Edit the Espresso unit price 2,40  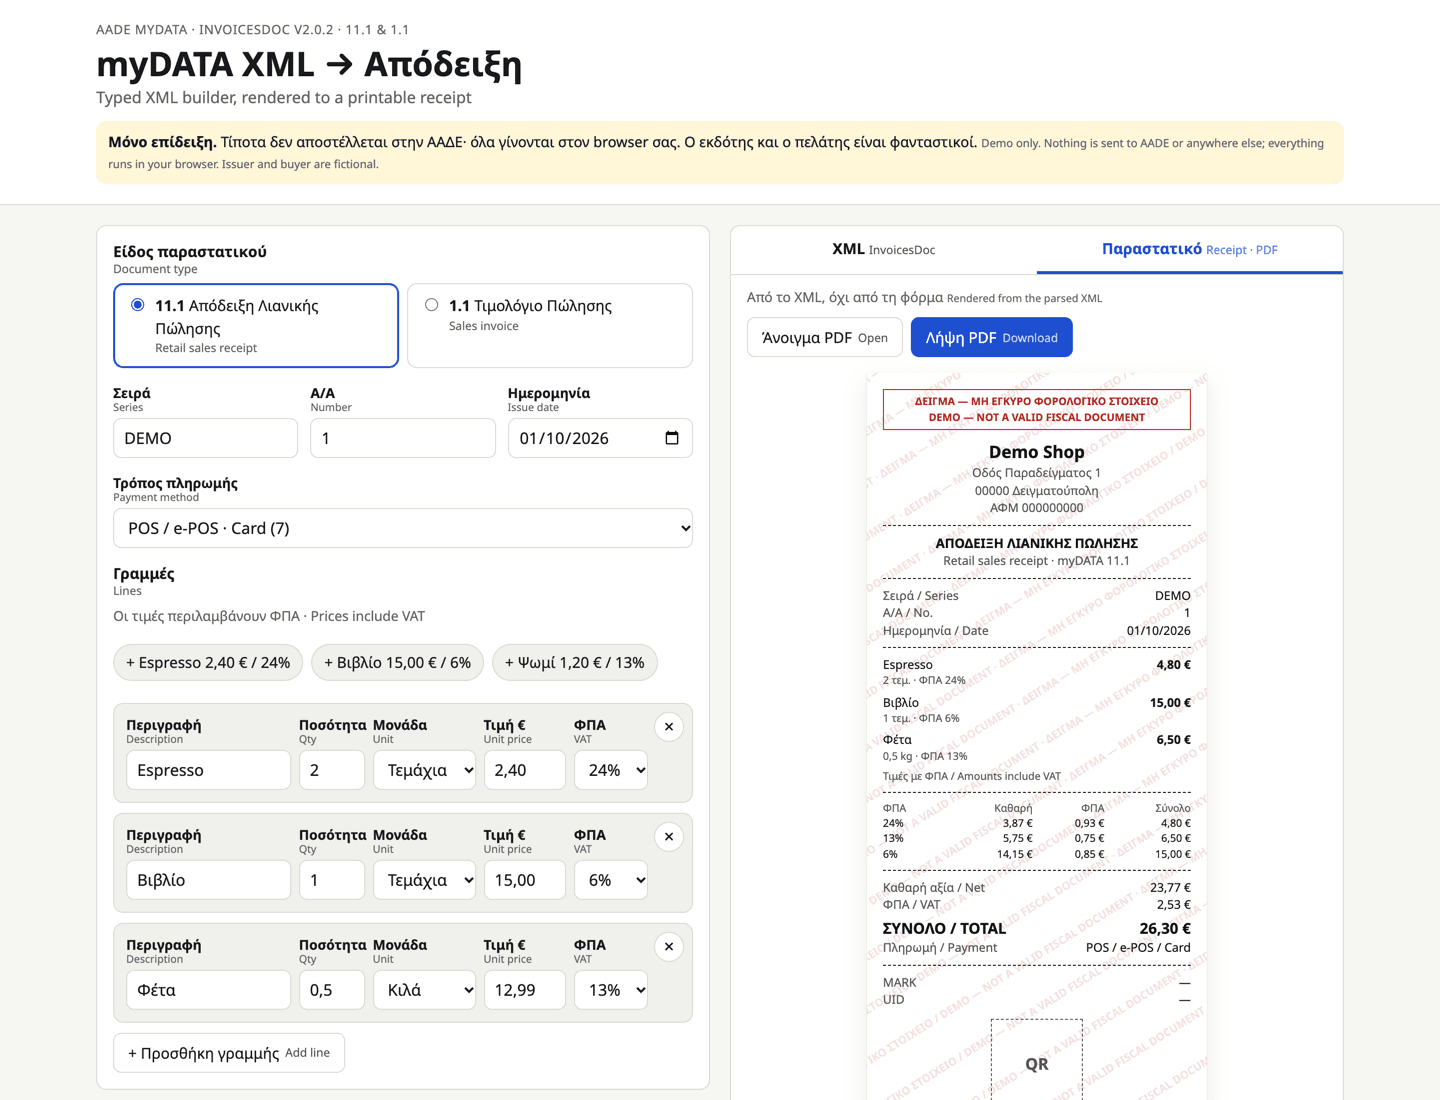click(x=525, y=770)
